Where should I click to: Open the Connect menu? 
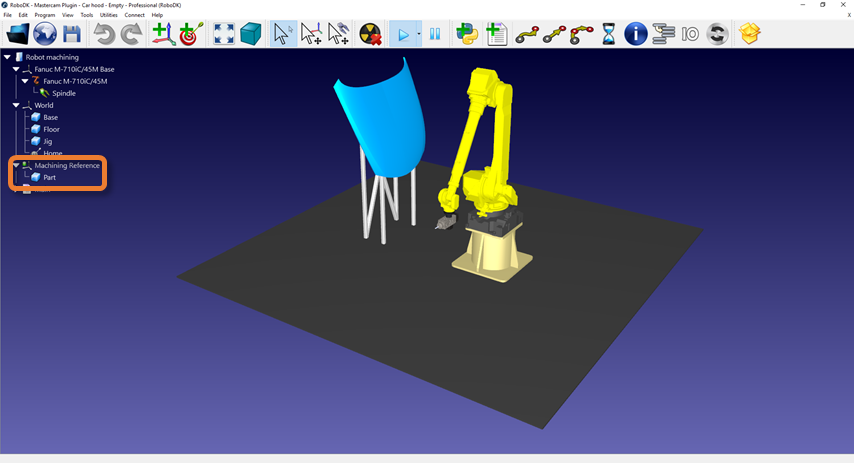(x=134, y=15)
